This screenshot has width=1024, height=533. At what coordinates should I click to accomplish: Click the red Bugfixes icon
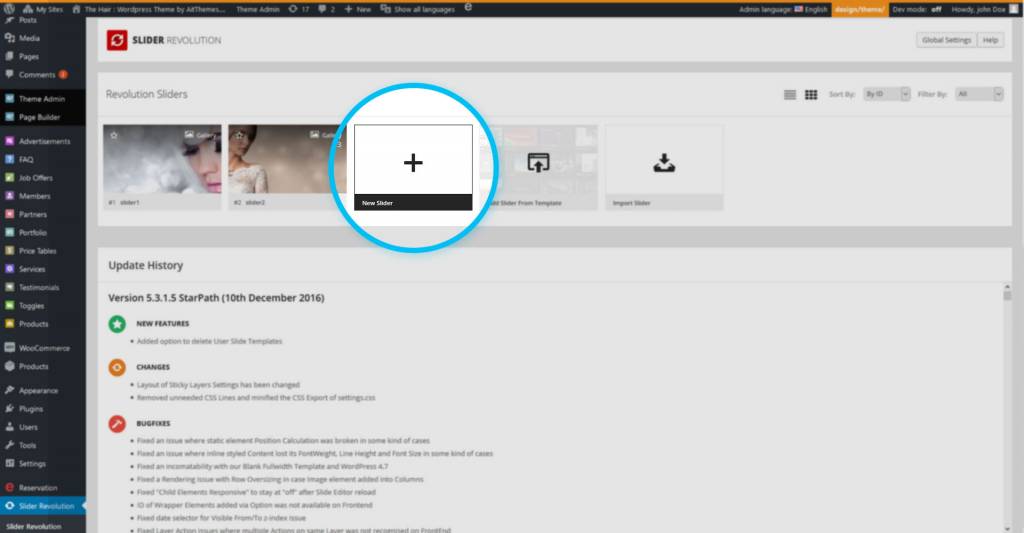[117, 424]
